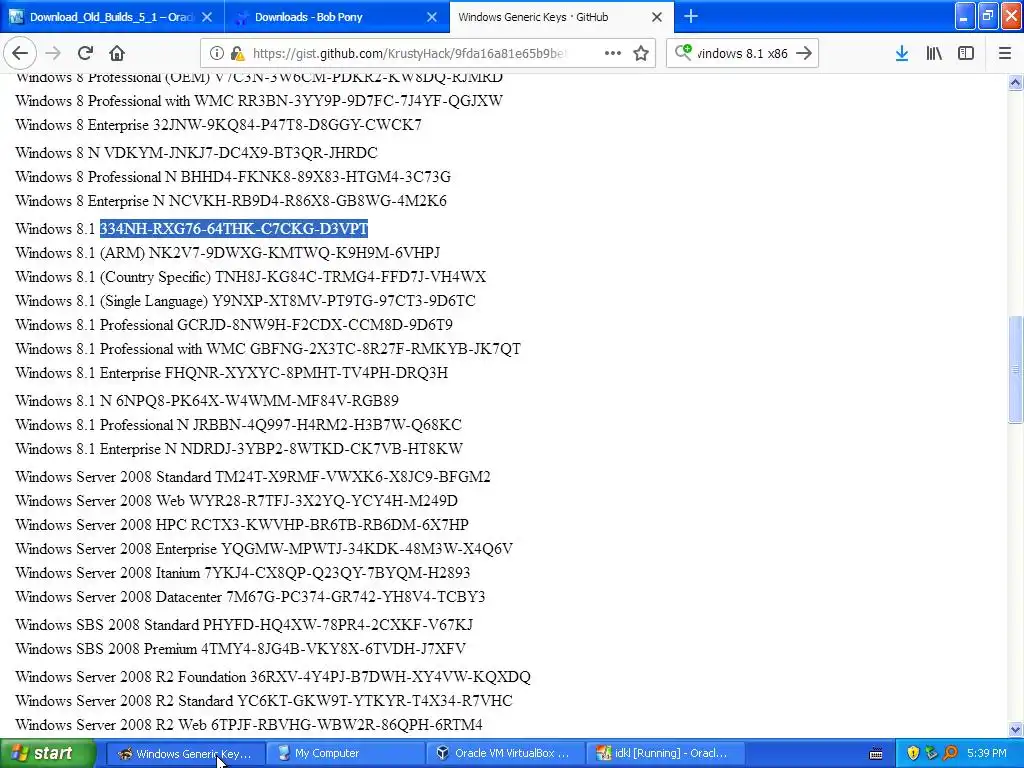
Task: Click the forward navigation arrow
Action: [53, 53]
